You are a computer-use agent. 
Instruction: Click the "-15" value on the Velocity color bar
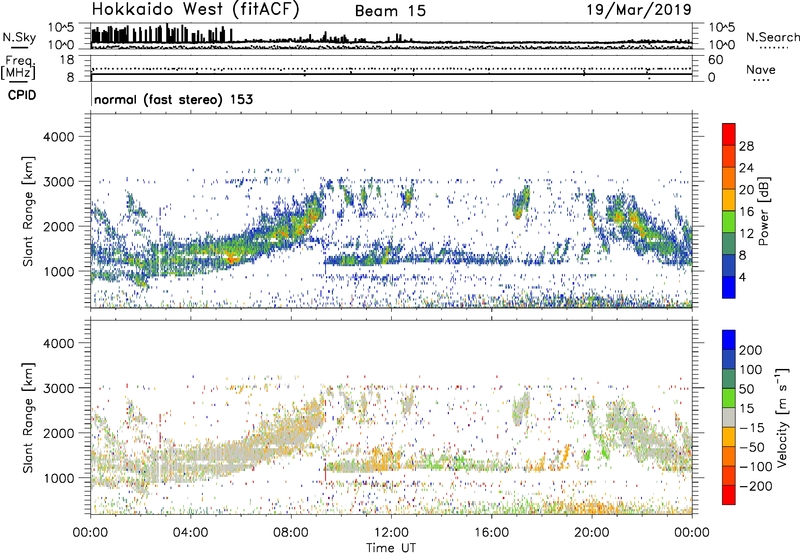[x=752, y=427]
